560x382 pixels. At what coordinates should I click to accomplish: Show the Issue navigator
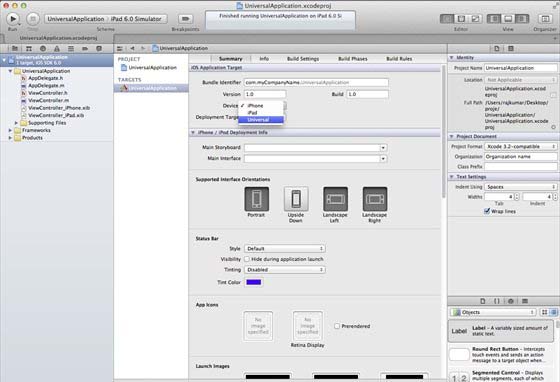pos(57,49)
